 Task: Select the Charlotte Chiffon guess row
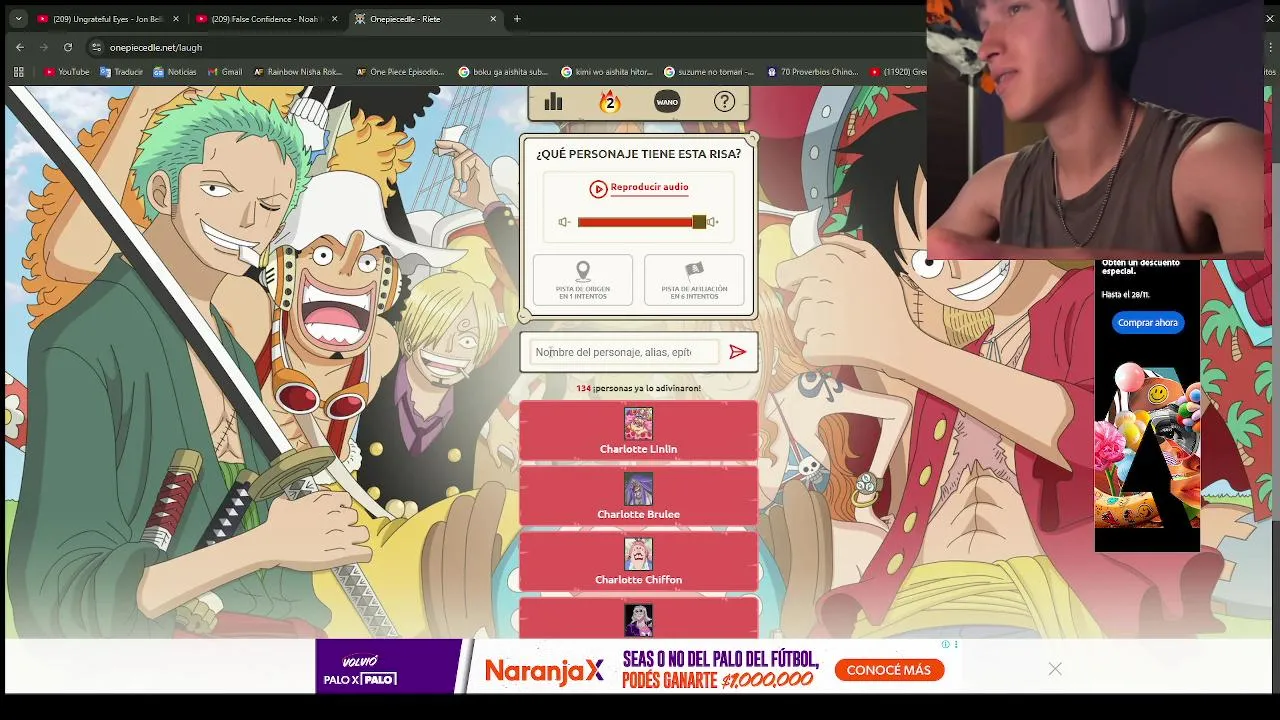(x=638, y=561)
